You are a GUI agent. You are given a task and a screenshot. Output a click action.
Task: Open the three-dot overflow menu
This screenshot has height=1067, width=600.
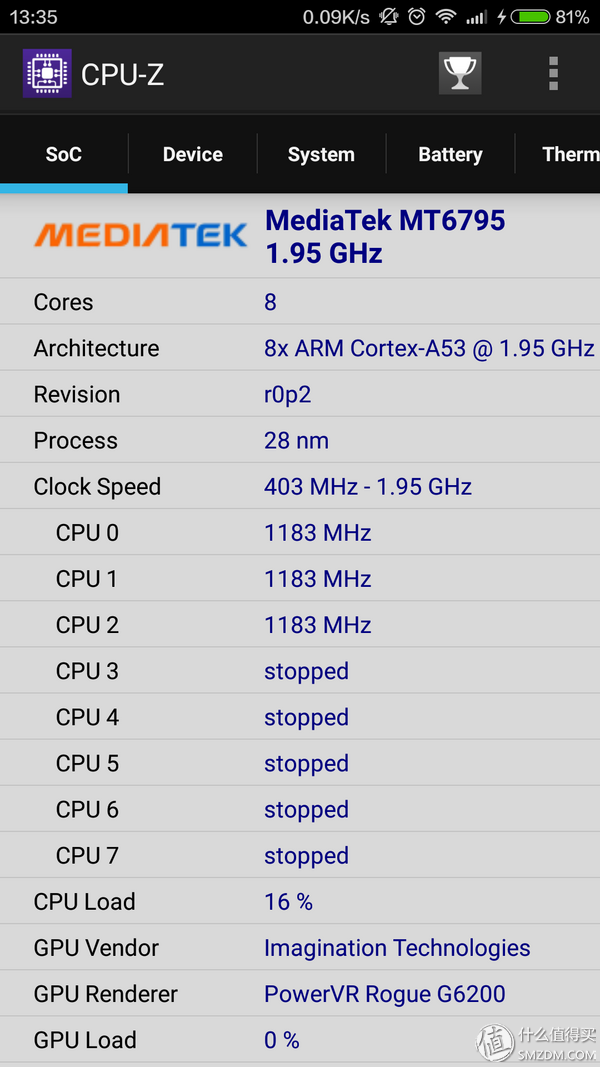[553, 73]
